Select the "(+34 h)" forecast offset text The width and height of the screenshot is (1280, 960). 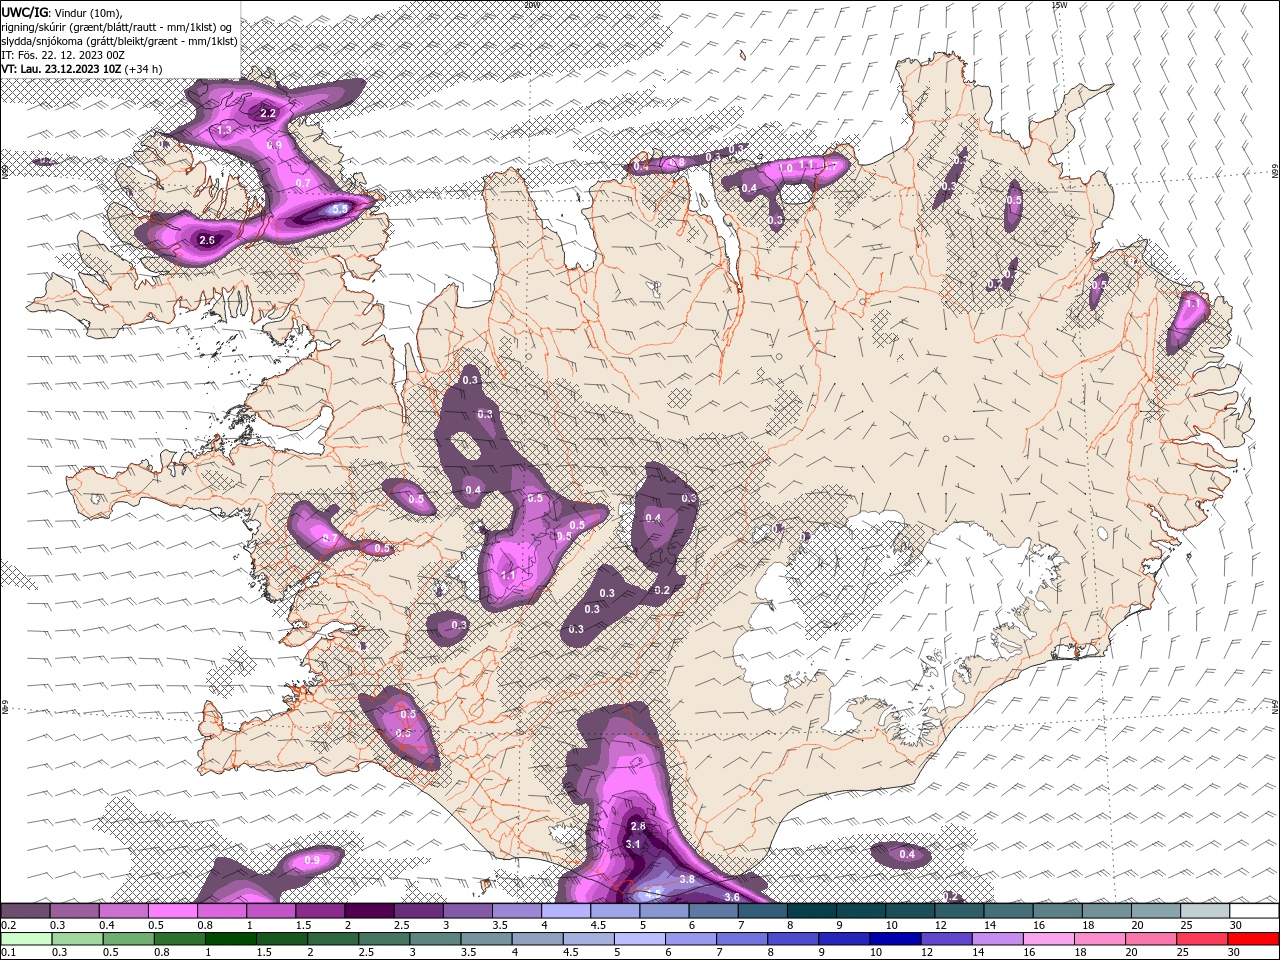point(144,69)
